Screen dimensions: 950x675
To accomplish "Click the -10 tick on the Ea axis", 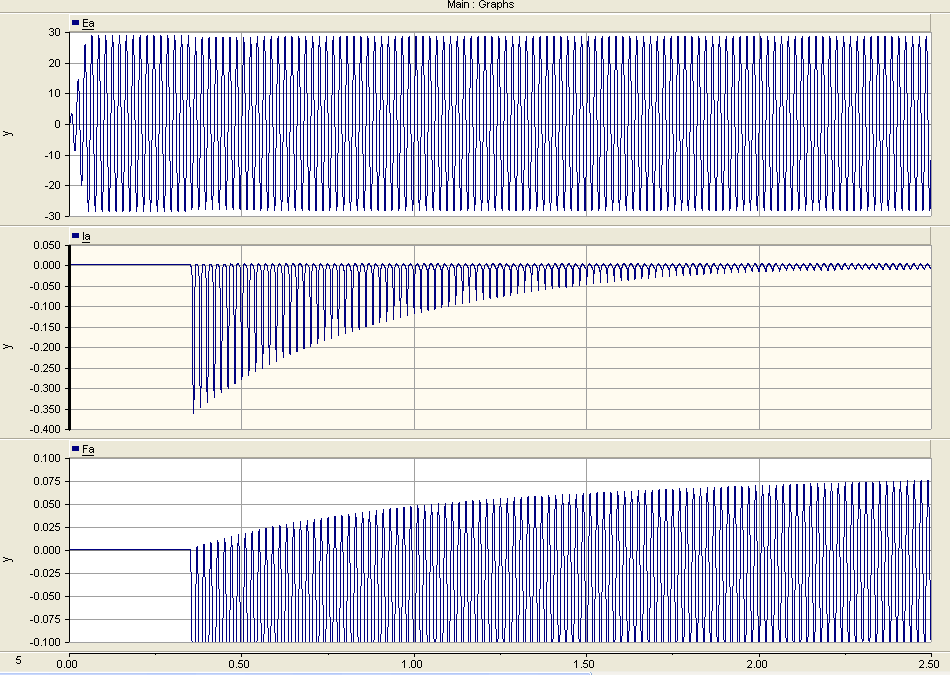I will [53, 155].
